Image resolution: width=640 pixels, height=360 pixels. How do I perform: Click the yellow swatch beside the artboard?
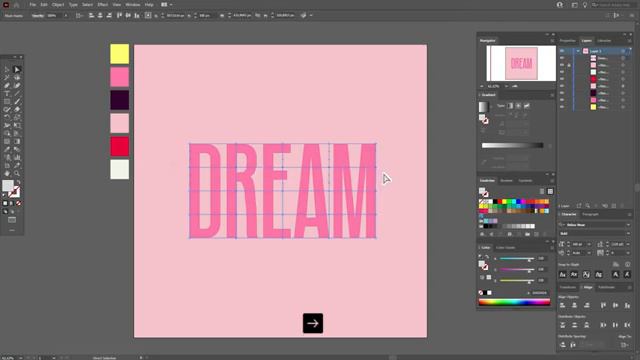click(x=120, y=54)
